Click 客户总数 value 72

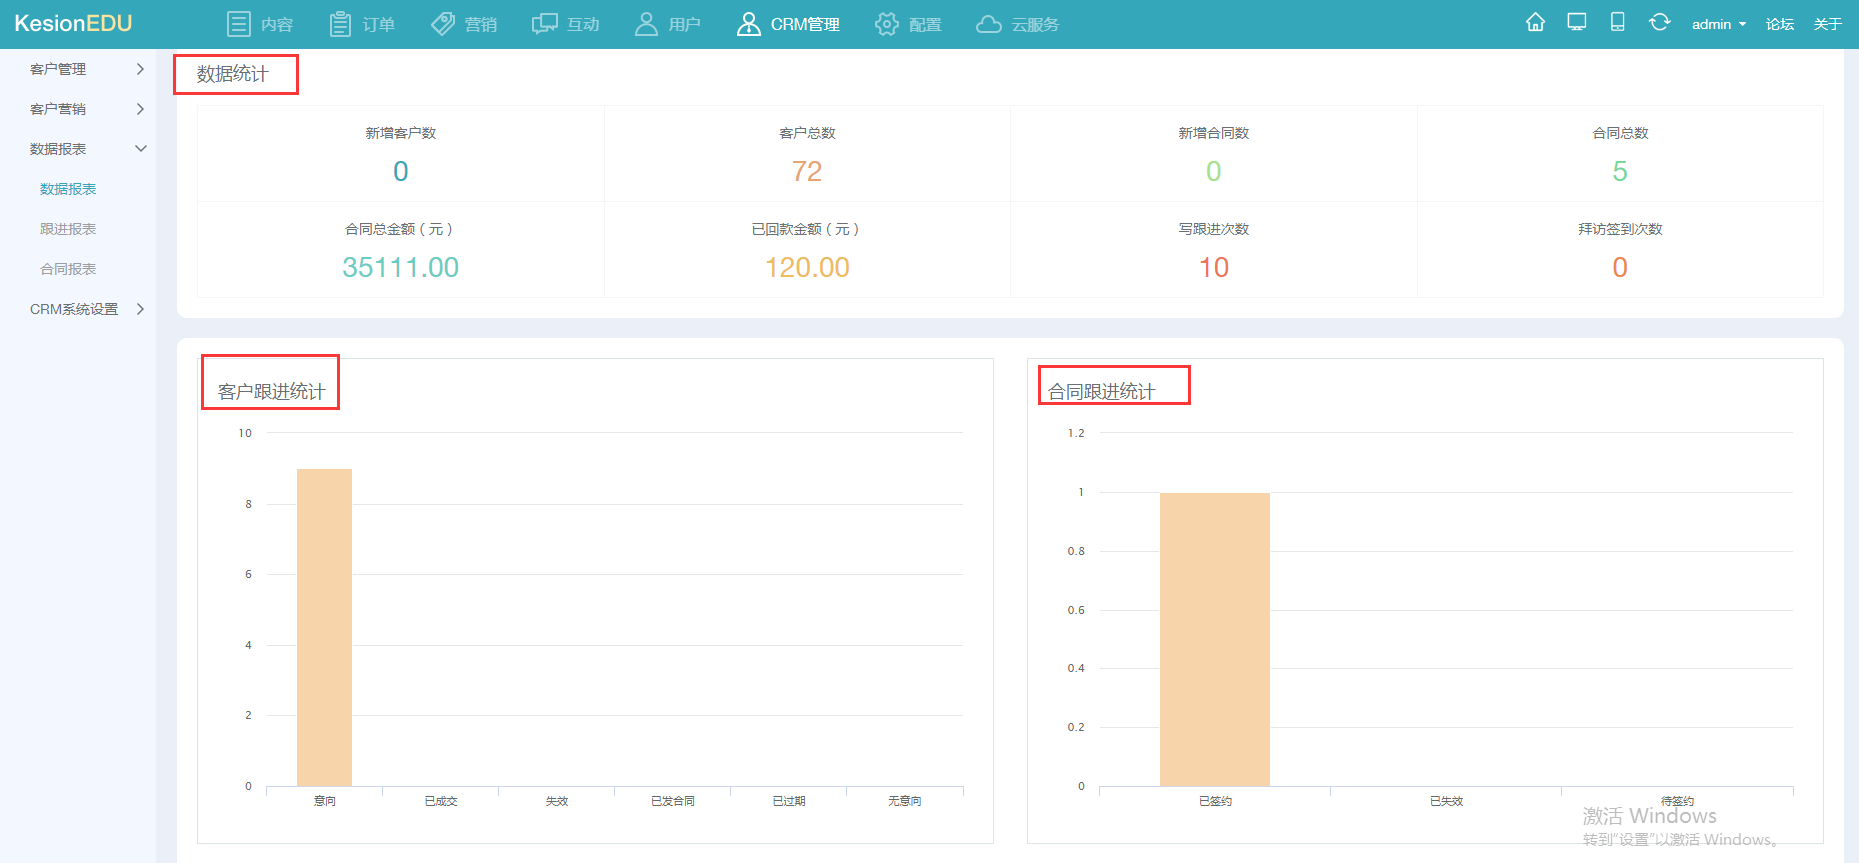[807, 172]
